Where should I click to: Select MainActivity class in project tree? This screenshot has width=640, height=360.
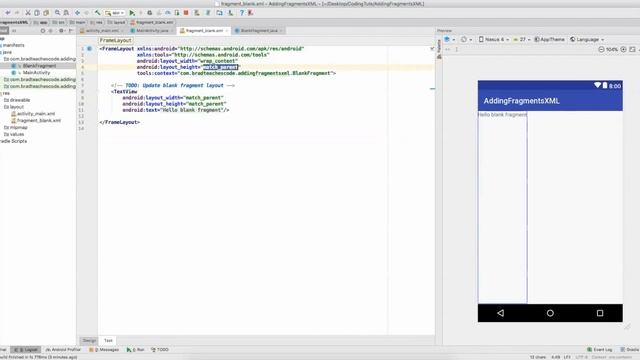point(36,73)
